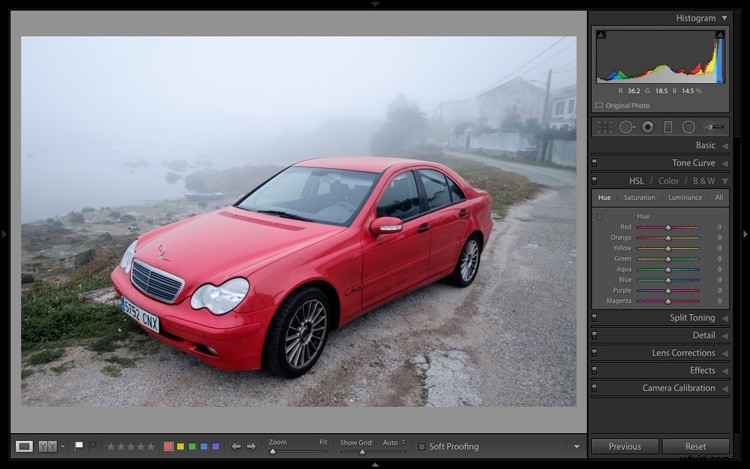The width and height of the screenshot is (750, 469).
Task: Switch to Loupe view mode
Action: click(24, 447)
